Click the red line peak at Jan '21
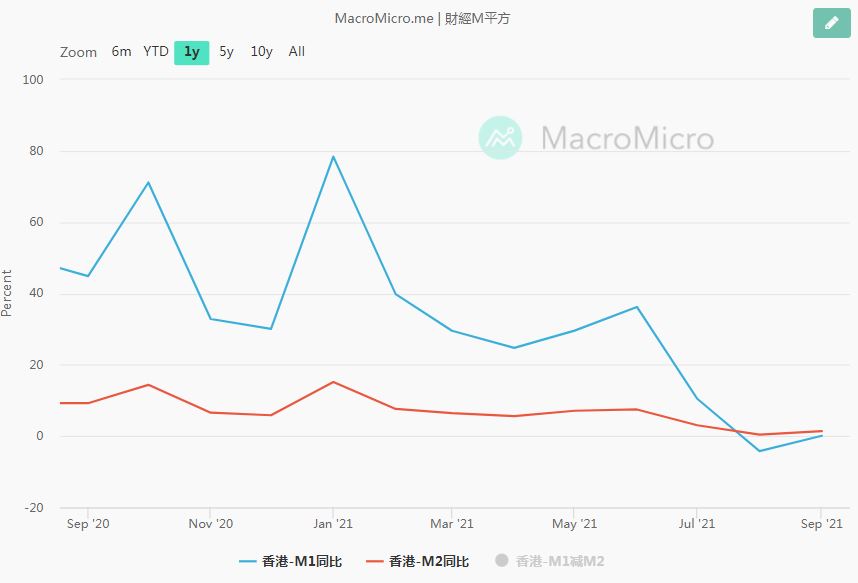The width and height of the screenshot is (858, 583). 332,382
